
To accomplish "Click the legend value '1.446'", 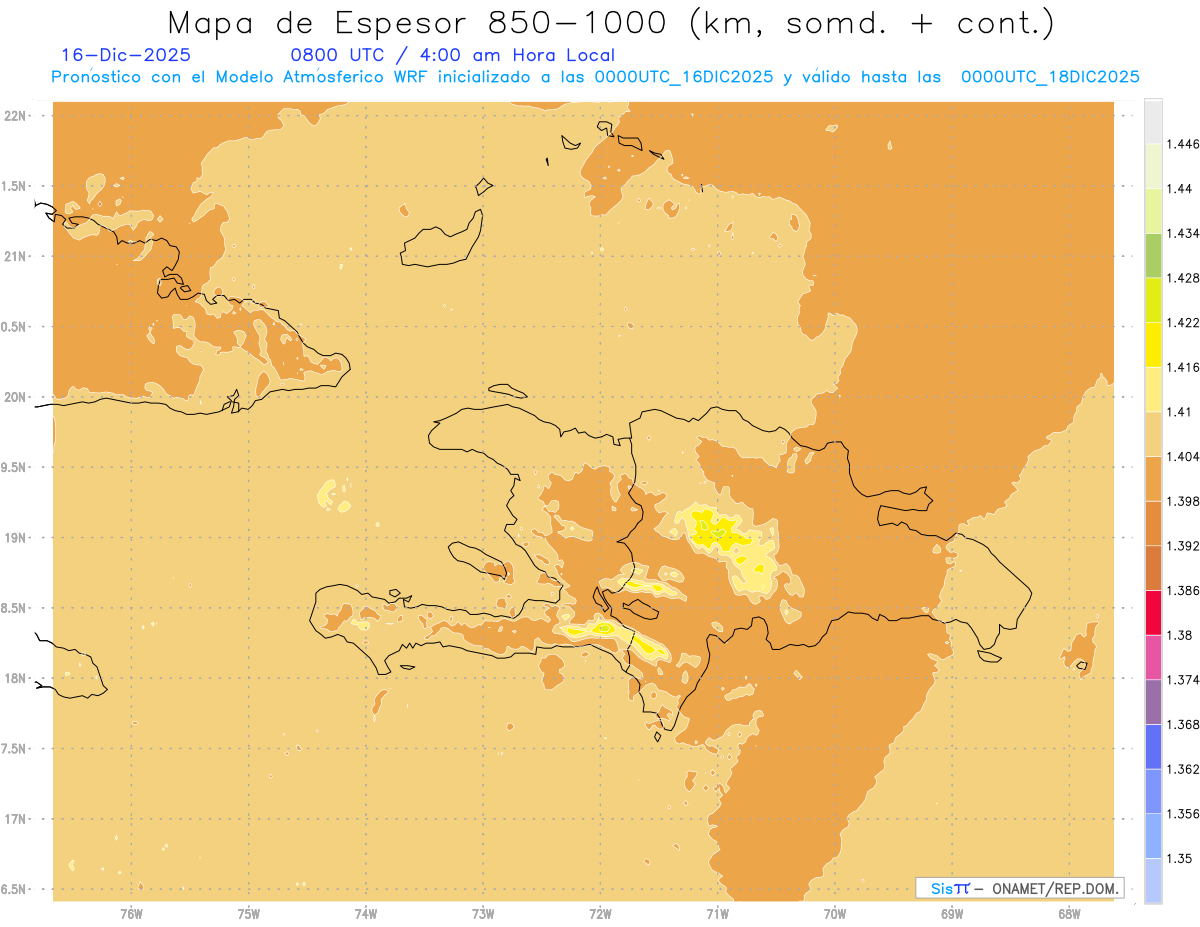I will [1183, 145].
